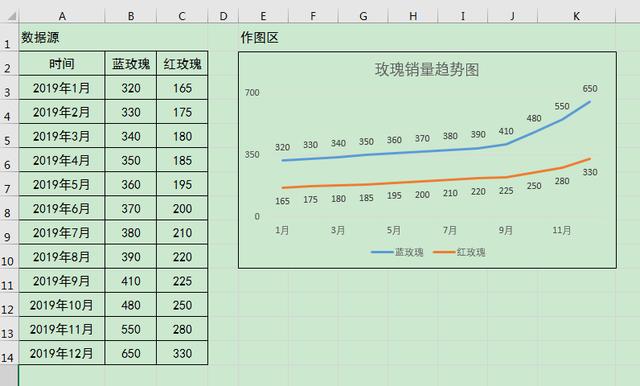Click the 蓝玫瑰 table header cell

[x=131, y=64]
